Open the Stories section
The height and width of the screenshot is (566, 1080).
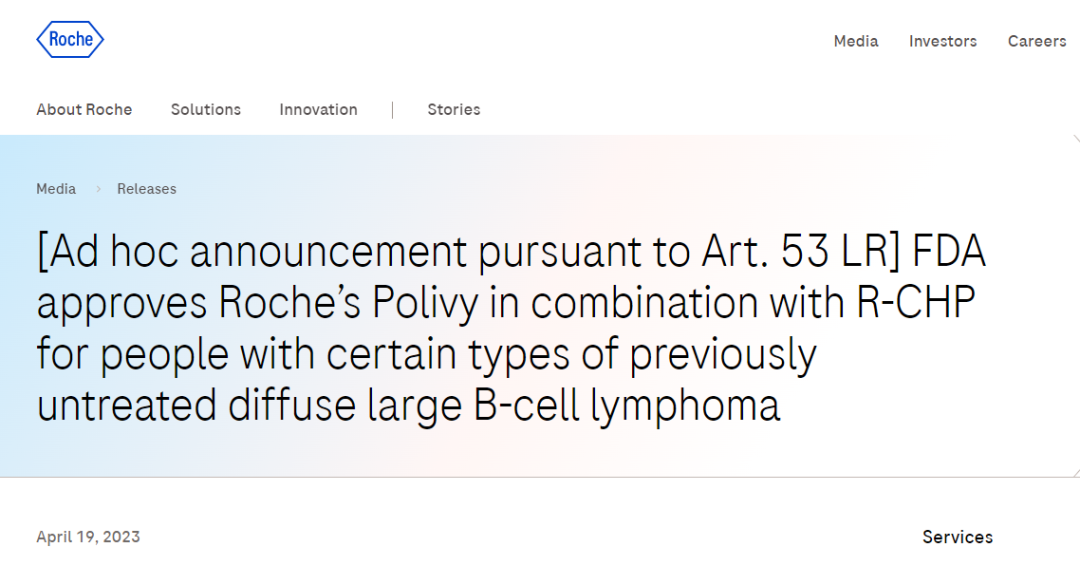point(453,110)
